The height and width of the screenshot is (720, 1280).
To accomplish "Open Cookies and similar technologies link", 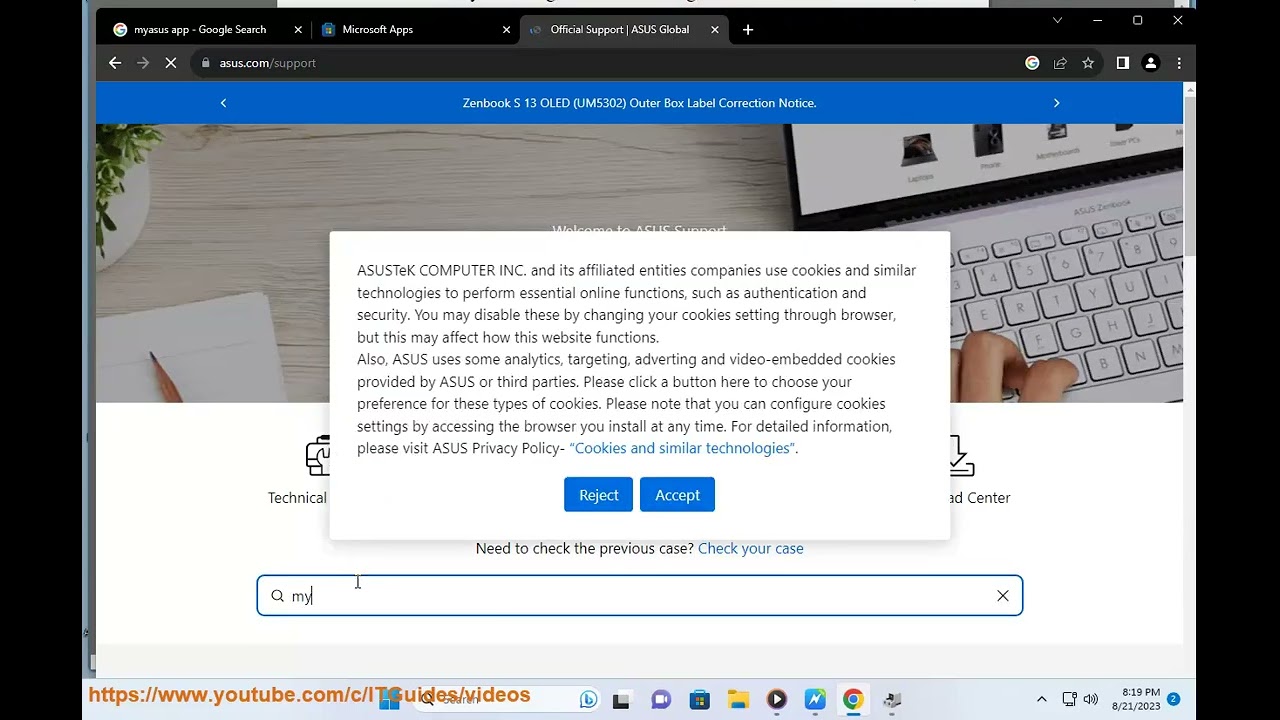I will coord(682,448).
